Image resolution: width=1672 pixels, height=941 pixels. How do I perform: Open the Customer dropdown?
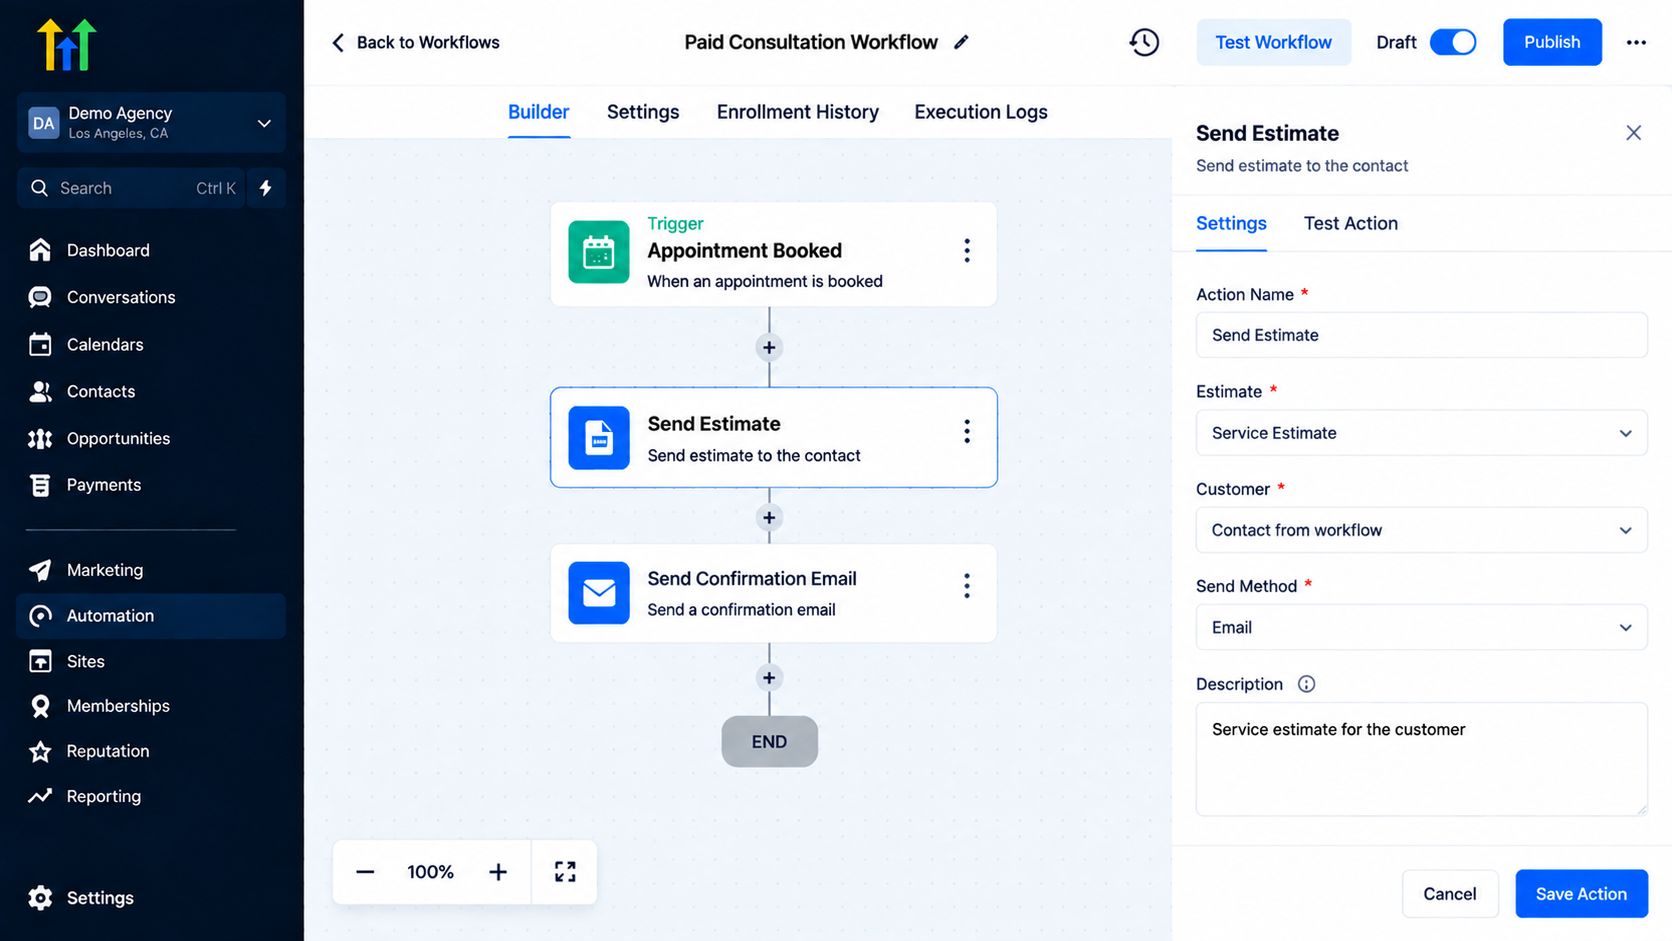[x=1421, y=530]
